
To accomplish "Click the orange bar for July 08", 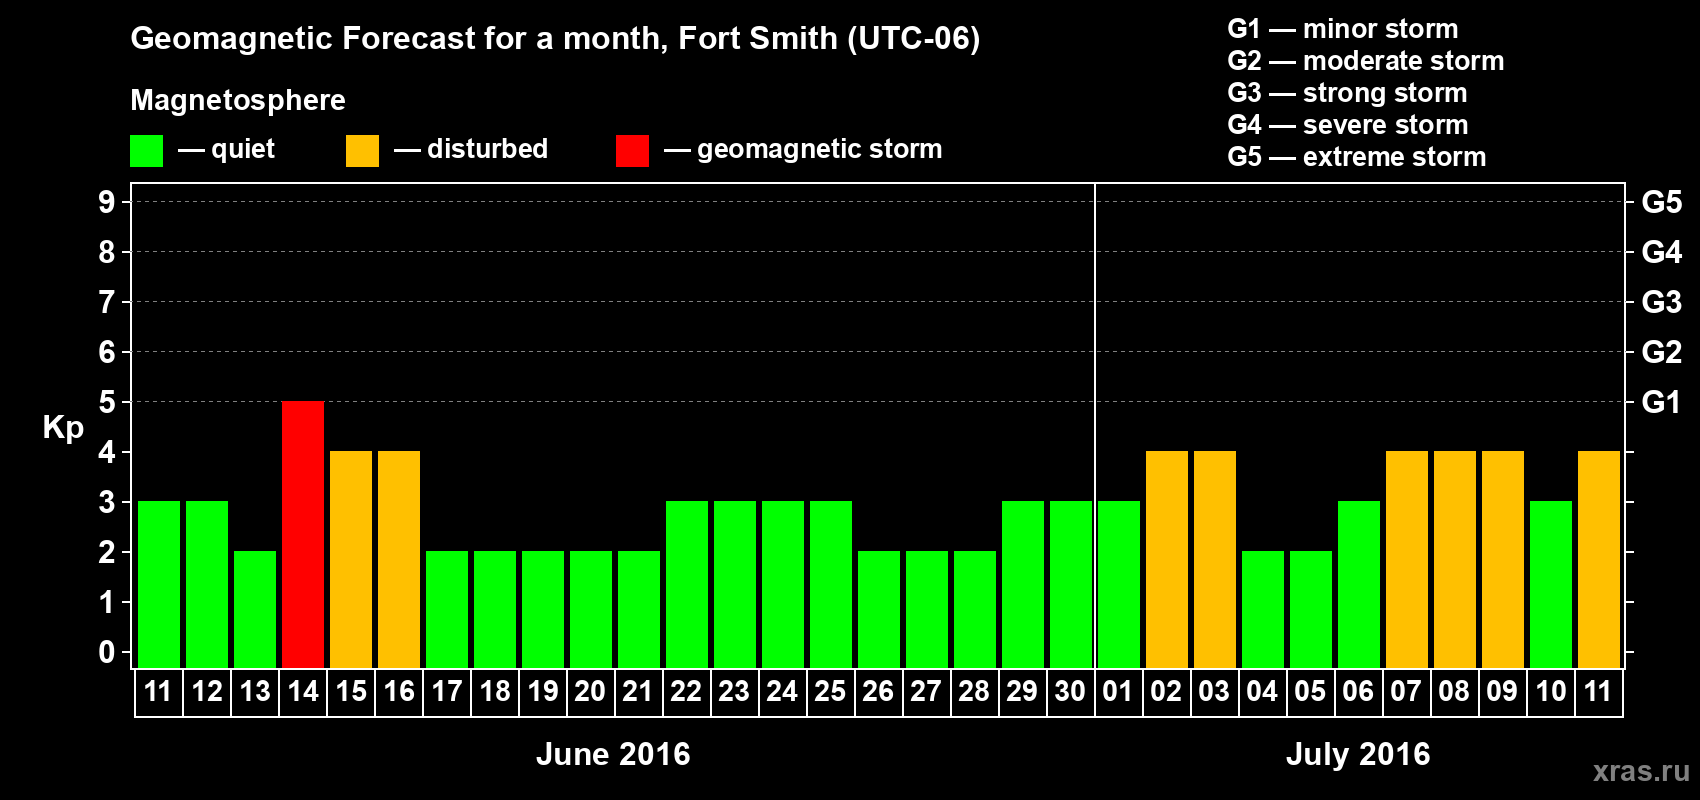I will (x=1455, y=559).
